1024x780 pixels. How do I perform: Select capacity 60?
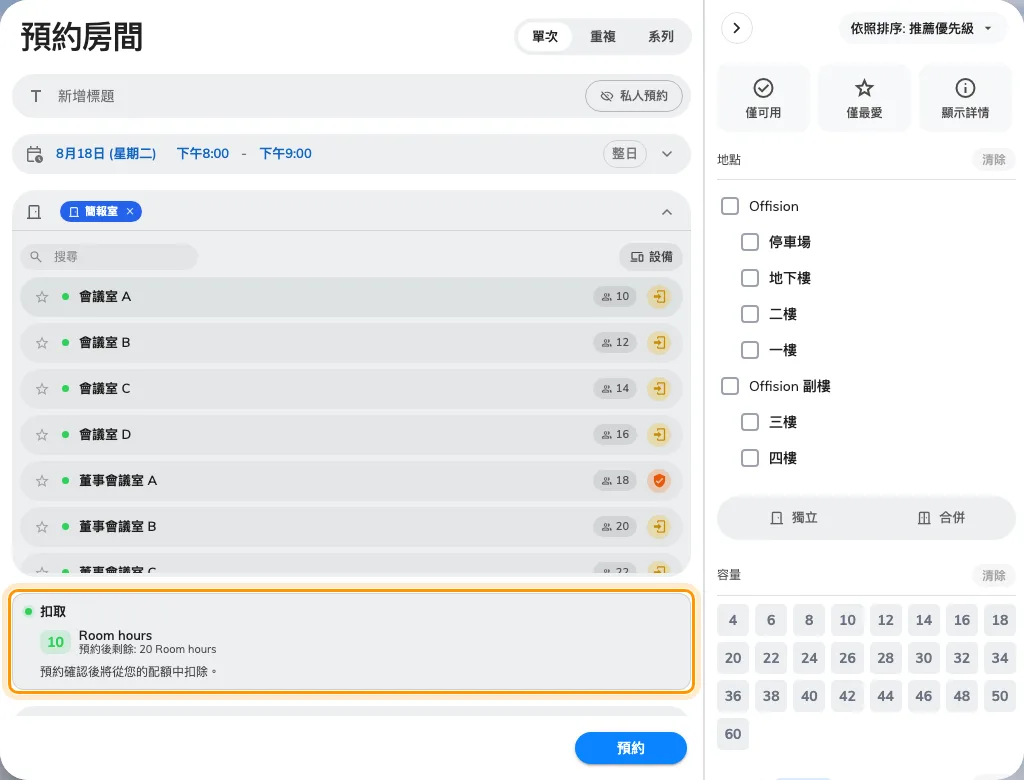(733, 734)
